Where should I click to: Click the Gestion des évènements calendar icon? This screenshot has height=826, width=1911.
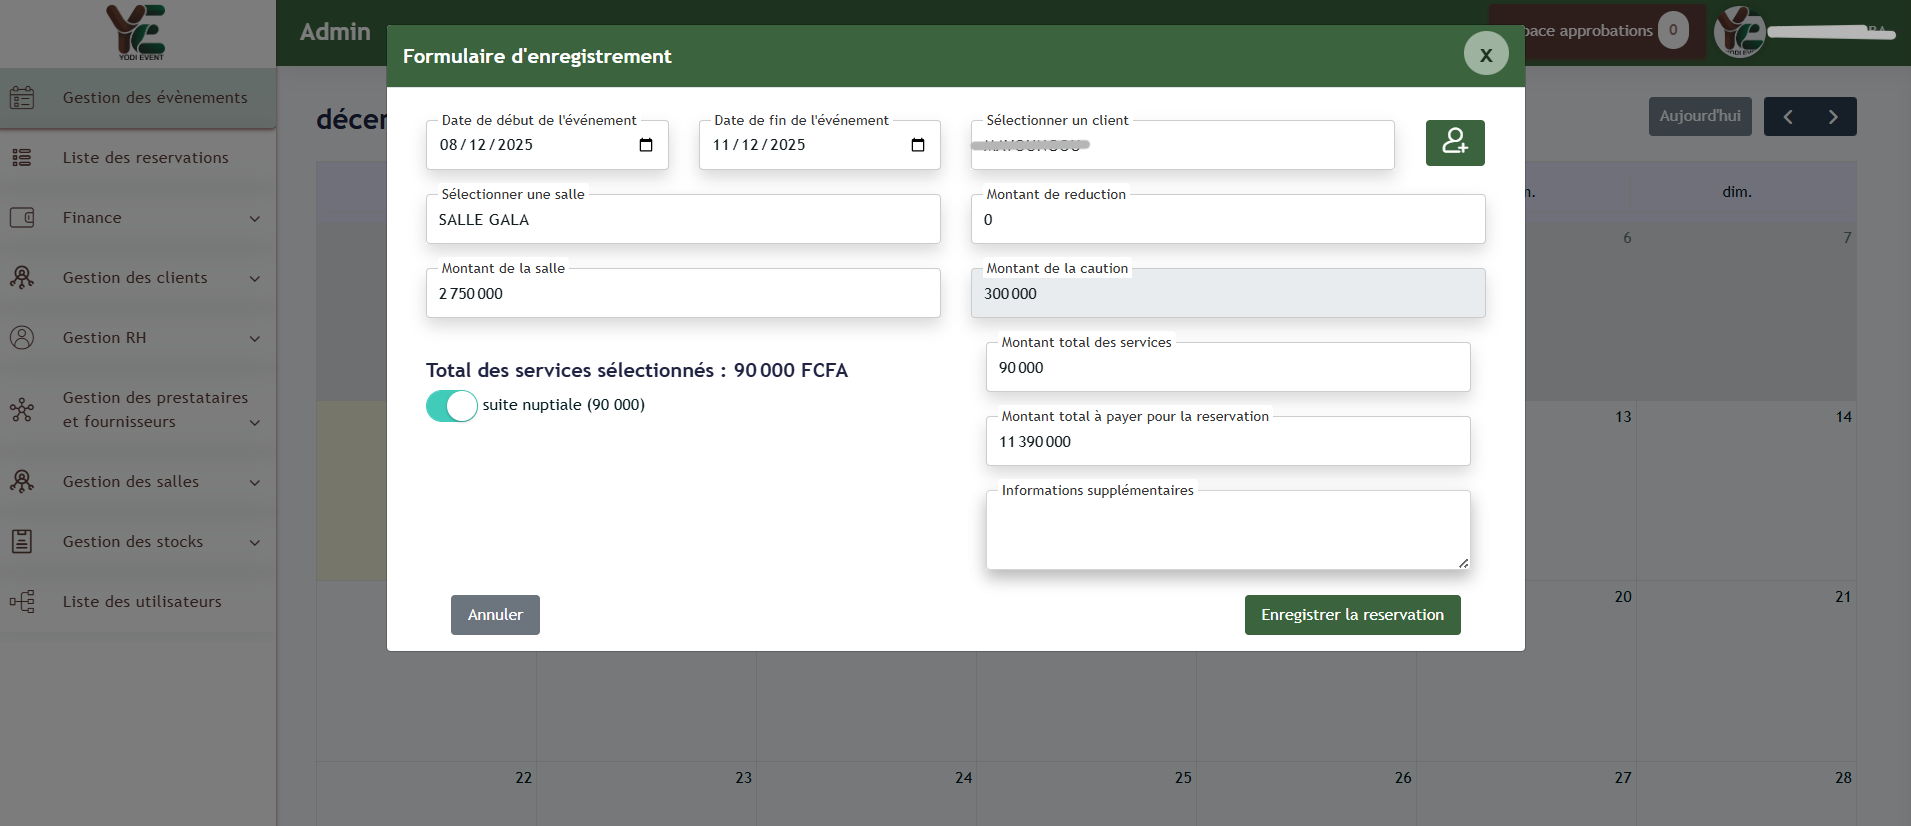tap(22, 98)
